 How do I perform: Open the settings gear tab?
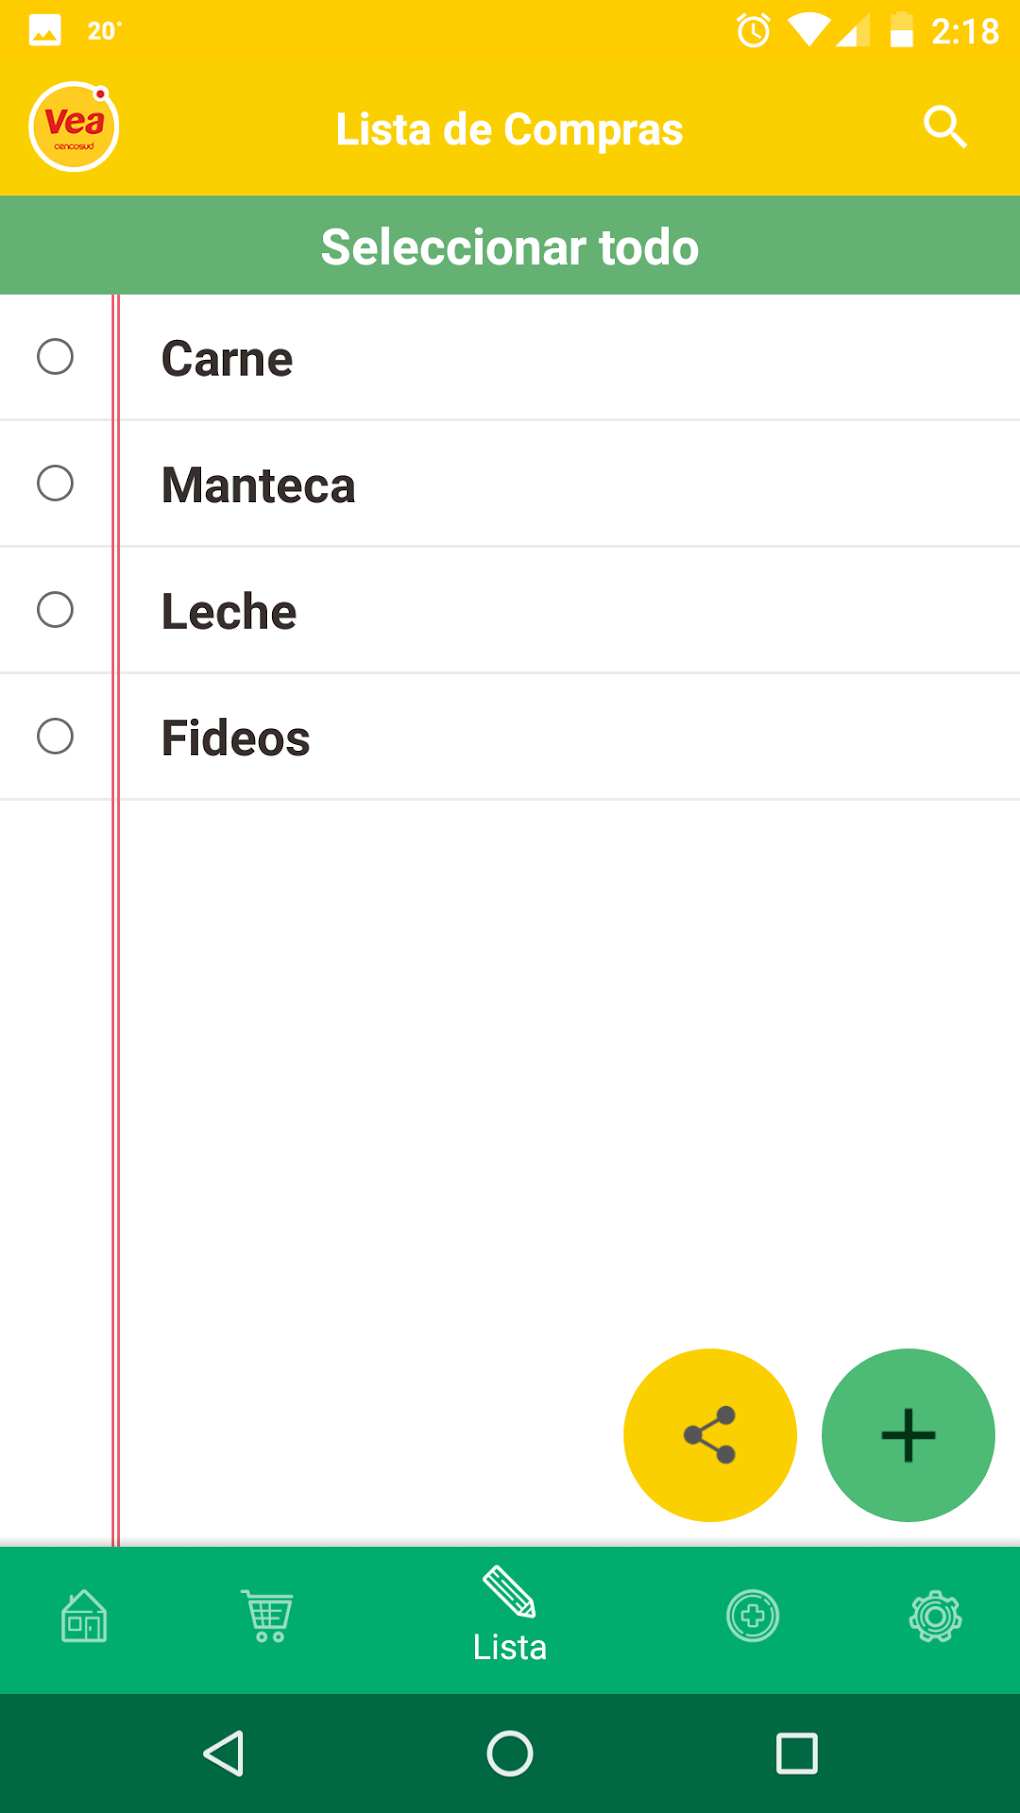click(x=935, y=1616)
